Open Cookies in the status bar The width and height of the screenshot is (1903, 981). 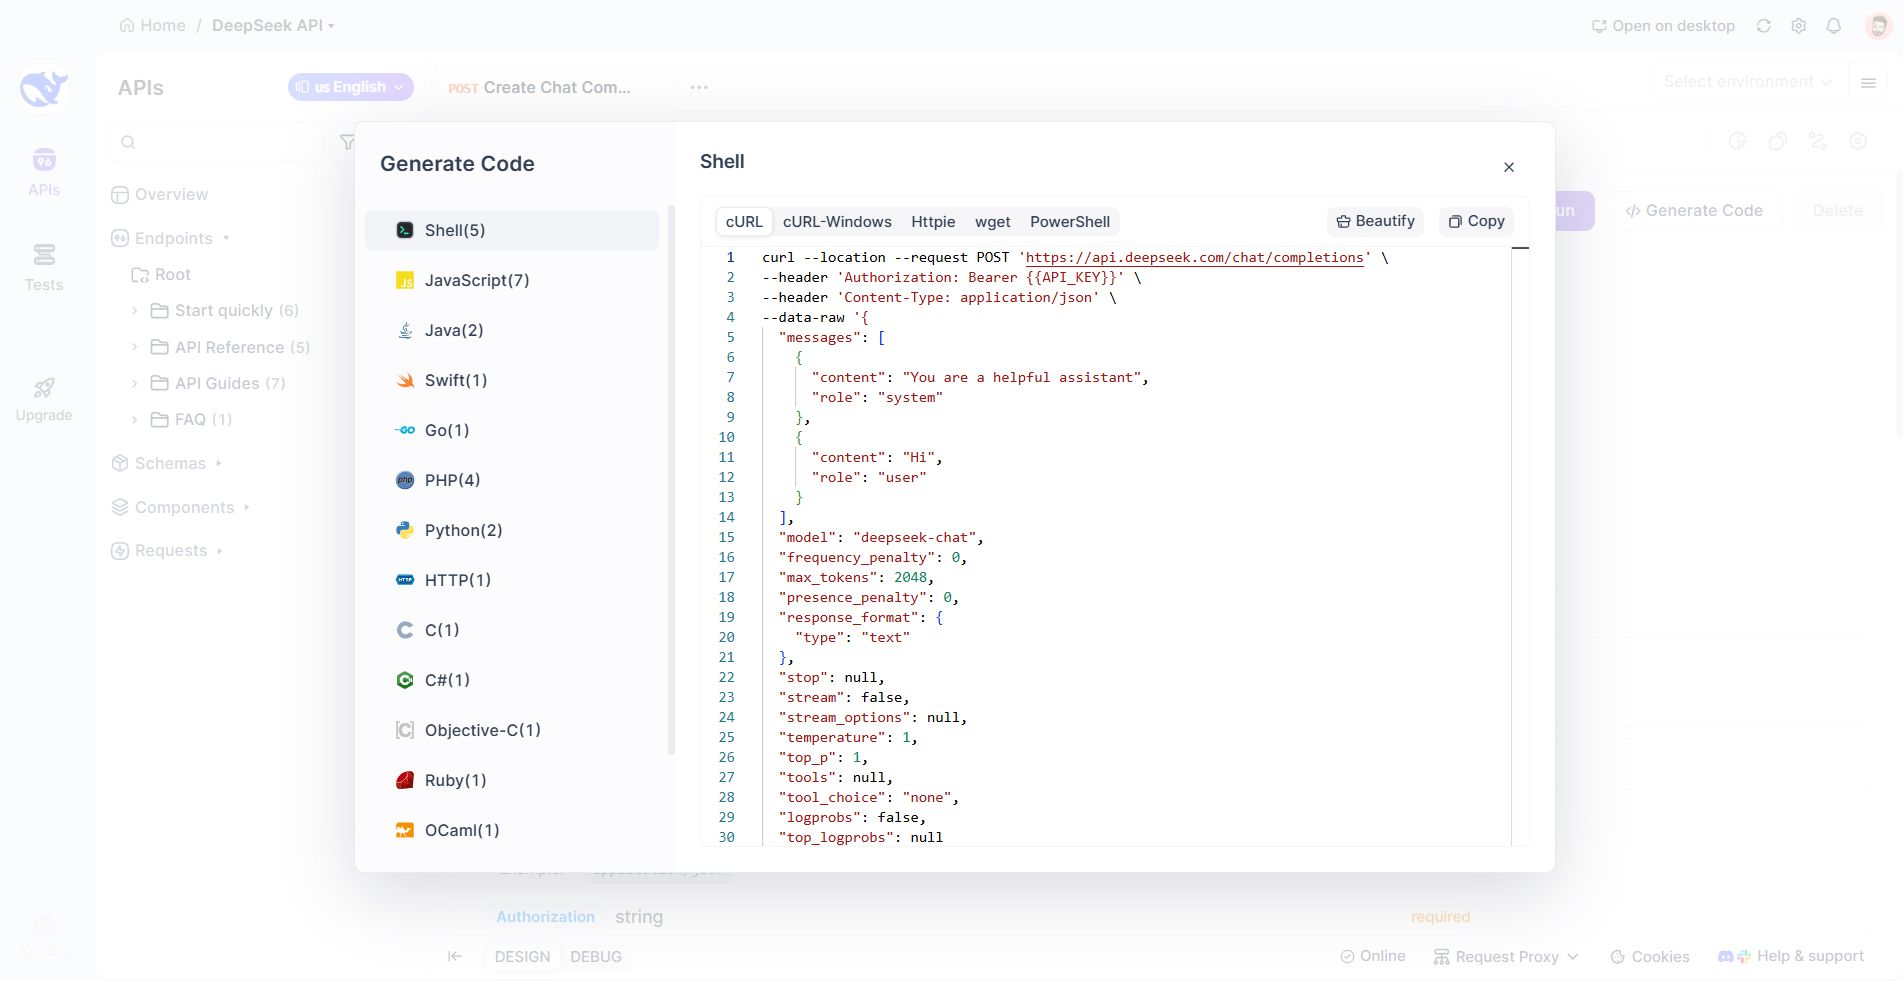tap(1650, 957)
